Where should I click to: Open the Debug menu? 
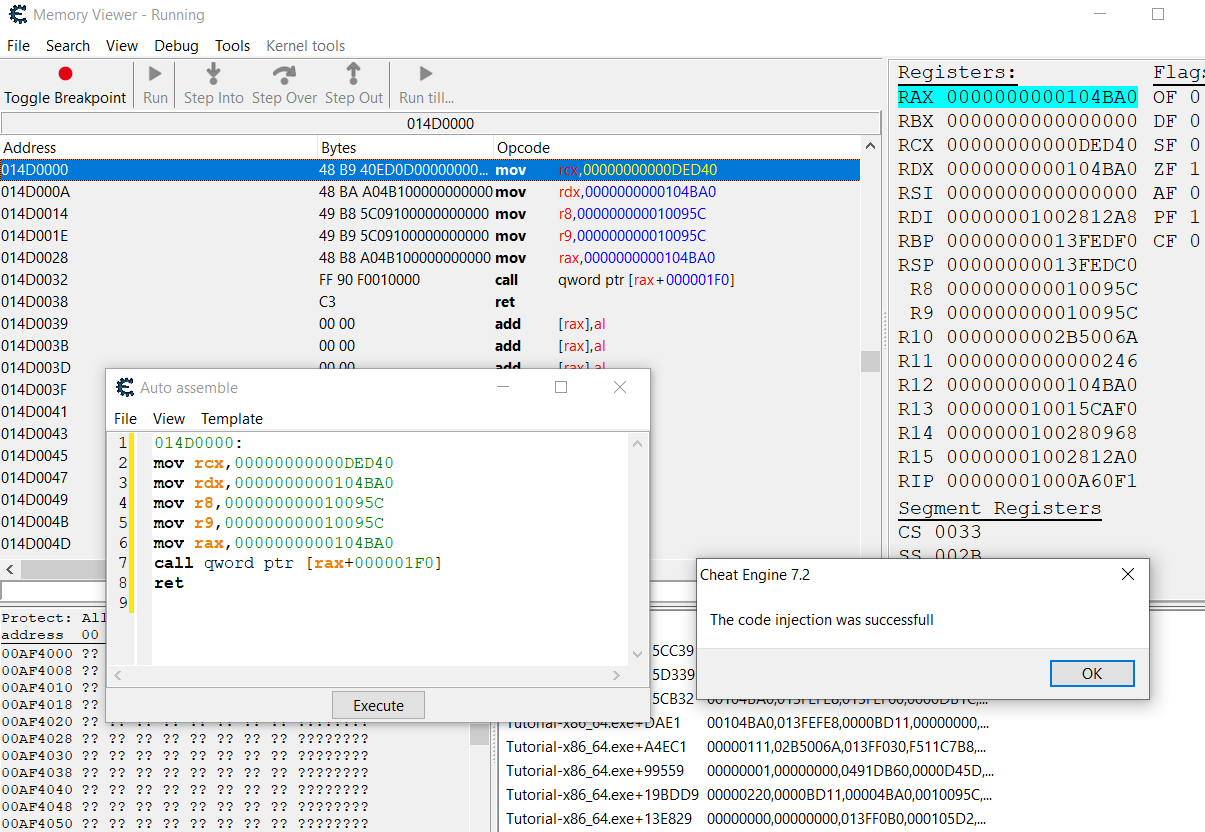click(176, 46)
